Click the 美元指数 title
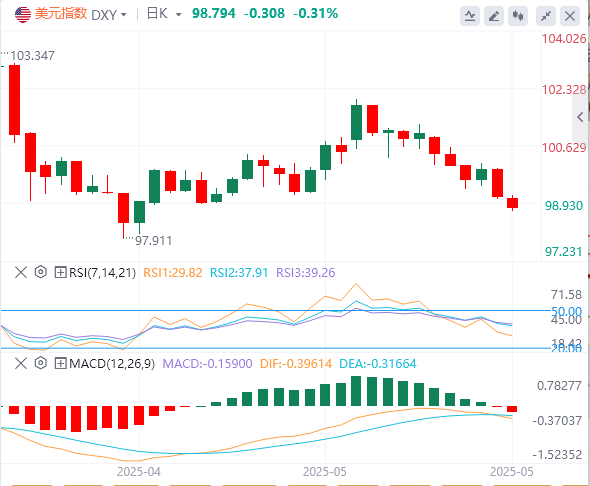Image resolution: width=590 pixels, height=486 pixels. tap(61, 14)
